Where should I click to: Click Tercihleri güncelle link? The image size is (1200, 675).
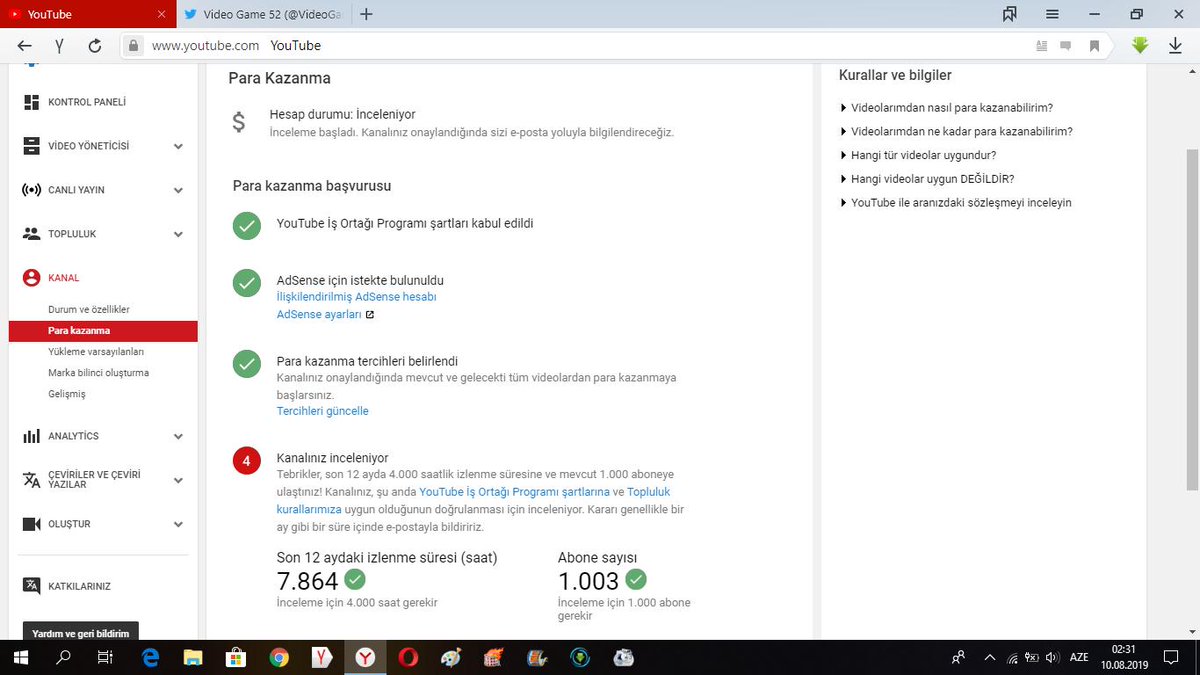point(322,411)
